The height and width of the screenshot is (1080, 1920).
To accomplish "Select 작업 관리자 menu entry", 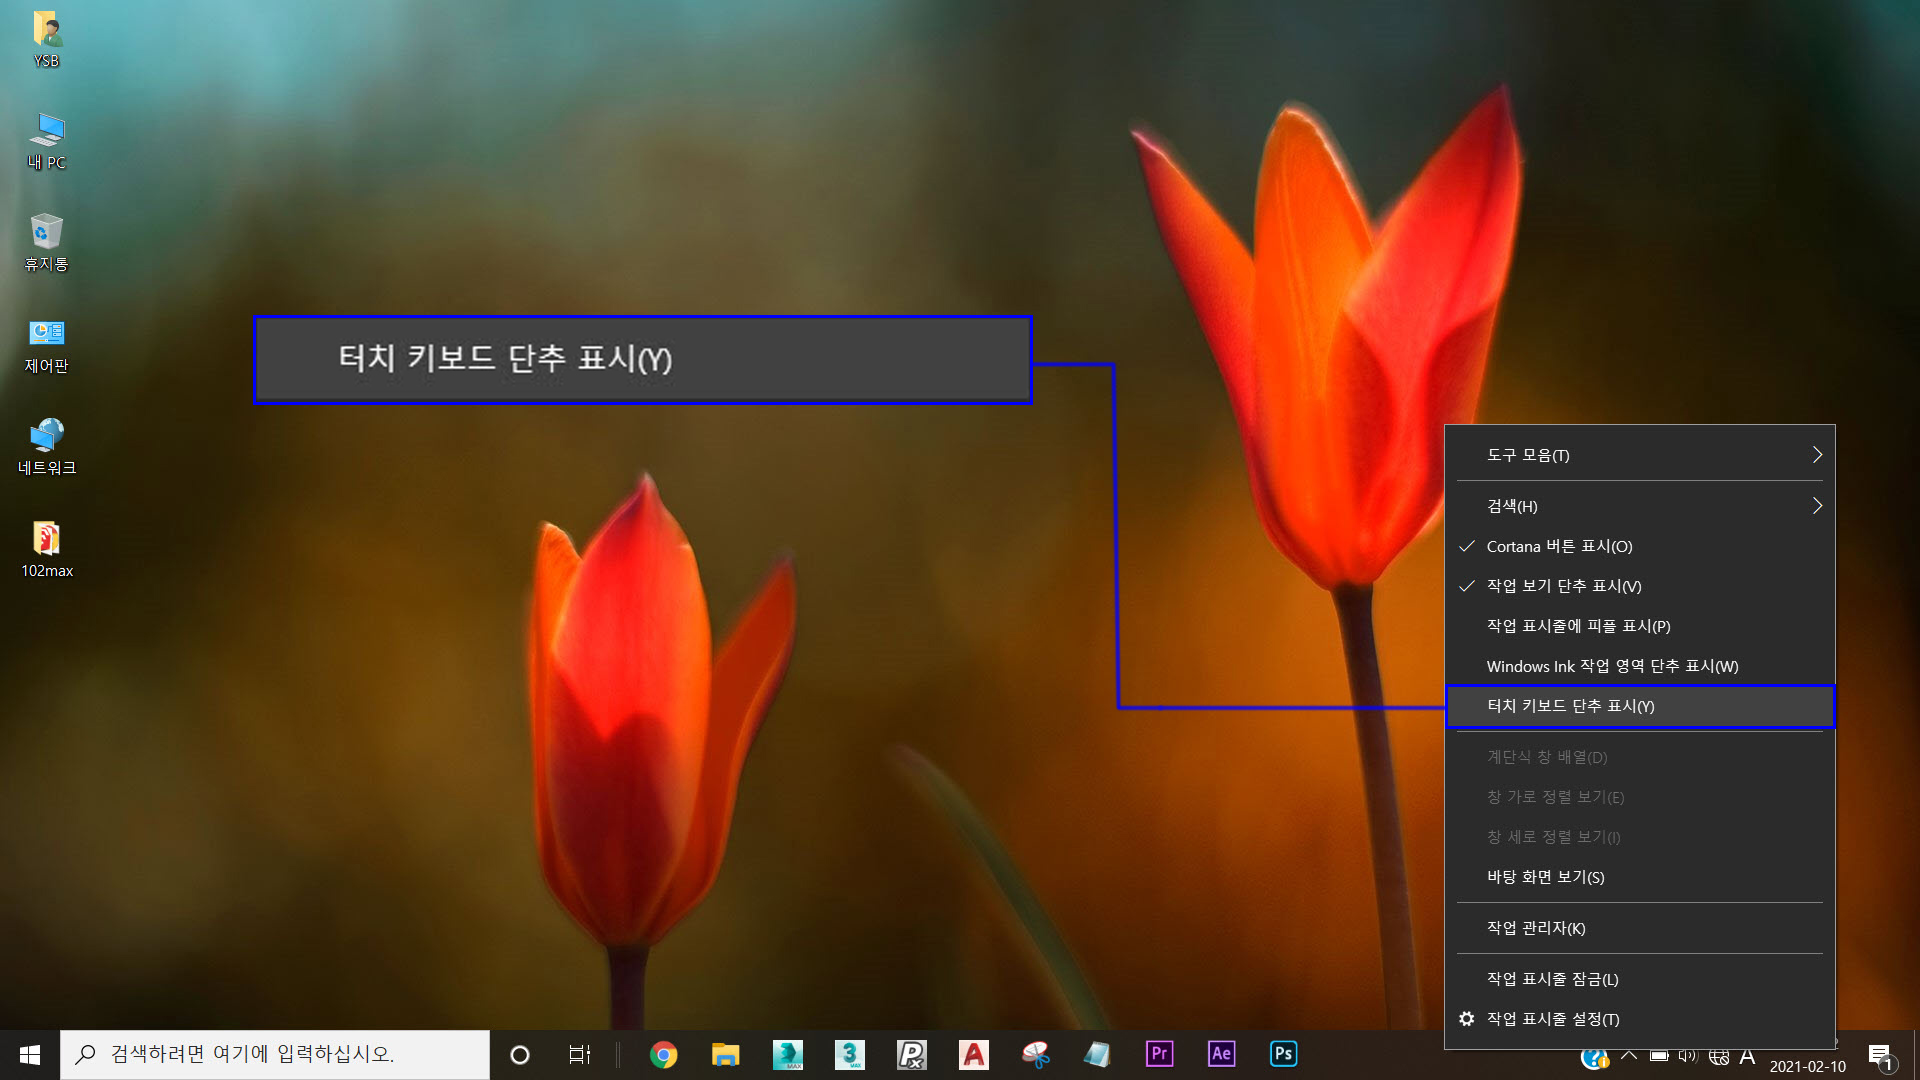I will 1535,928.
